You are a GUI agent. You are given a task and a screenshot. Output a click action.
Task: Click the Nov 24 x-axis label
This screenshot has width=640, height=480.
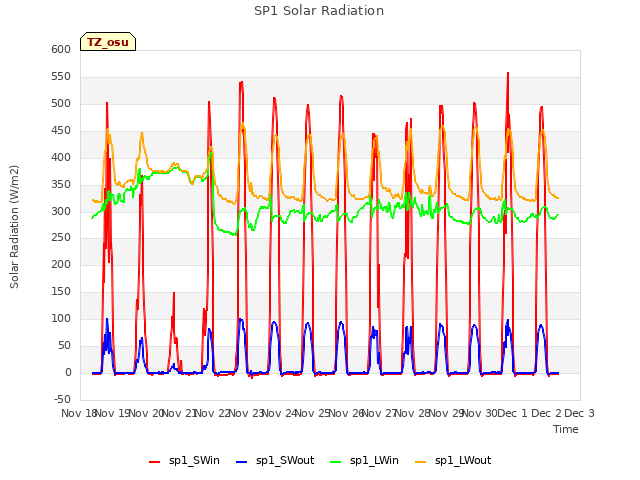point(279,413)
